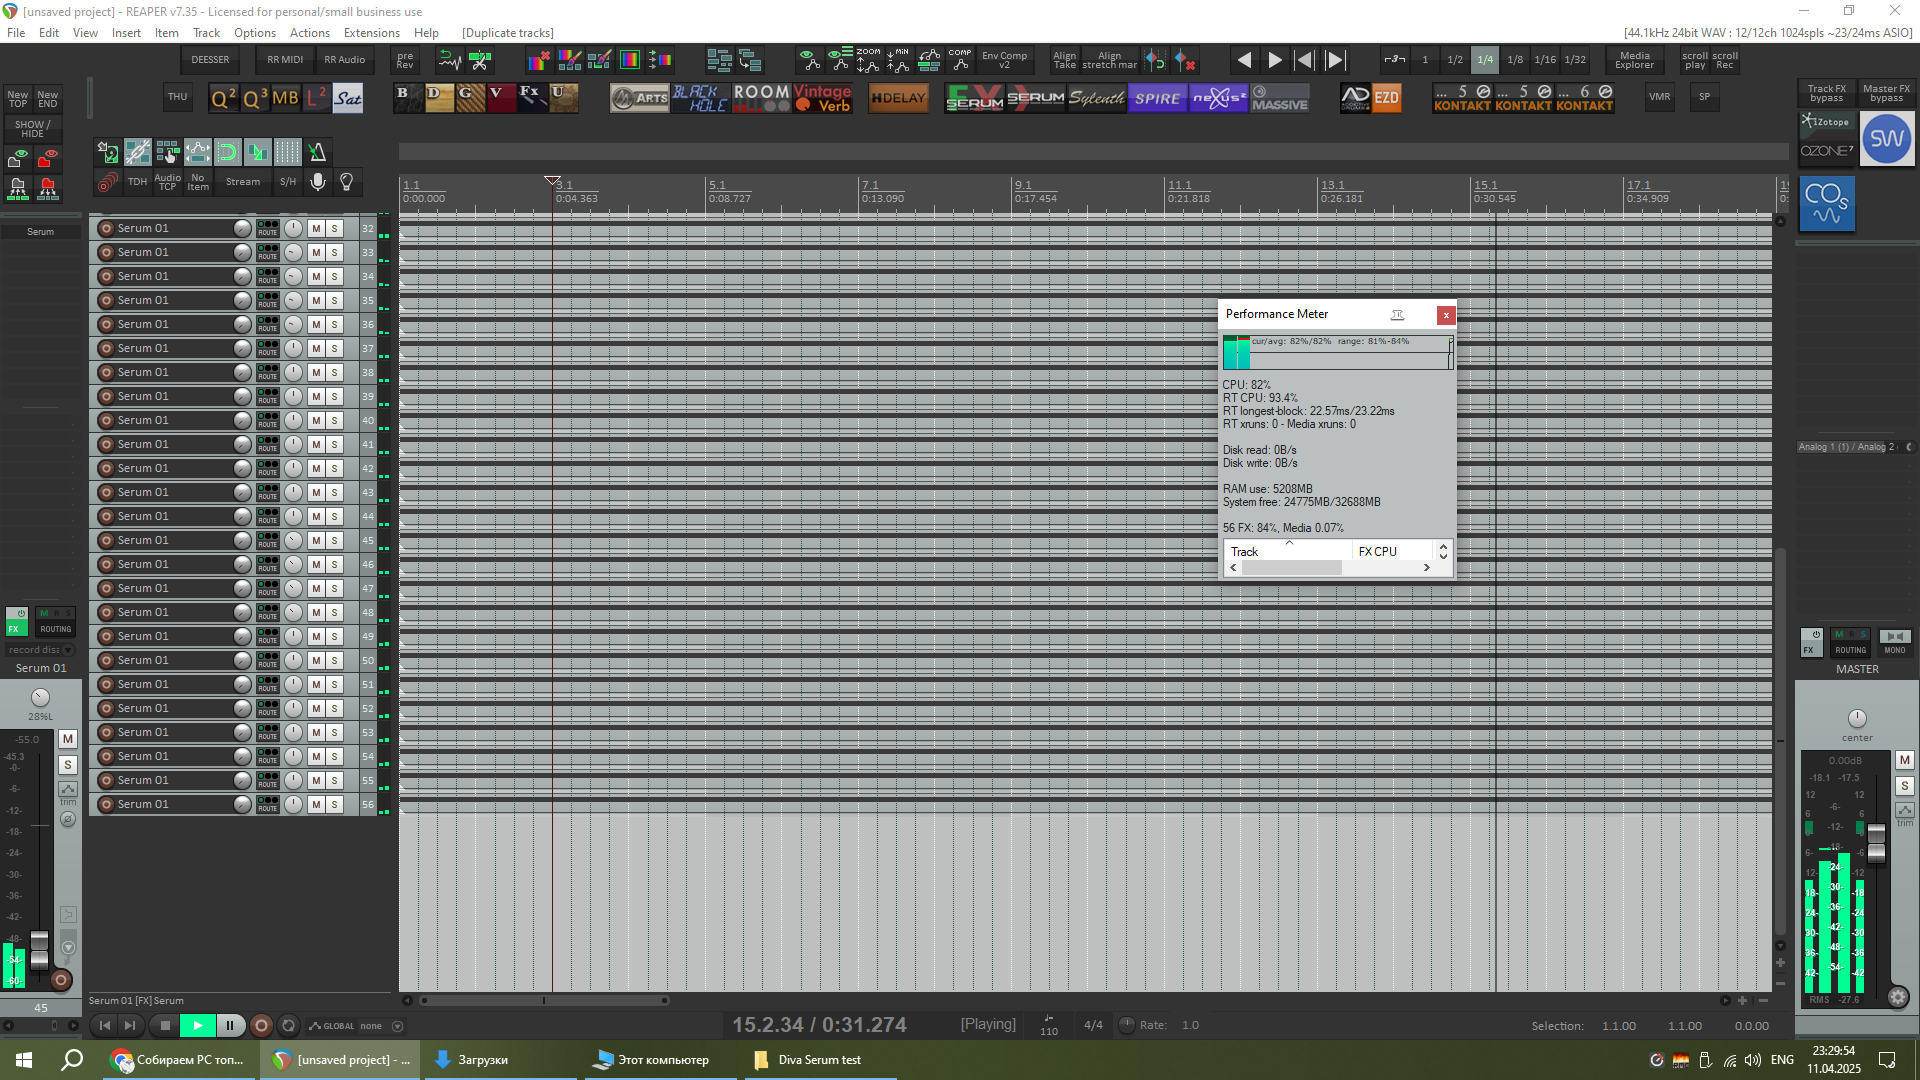The height and width of the screenshot is (1080, 1920).
Task: Open the GLOBAL automation override dropdown
Action: click(397, 1026)
